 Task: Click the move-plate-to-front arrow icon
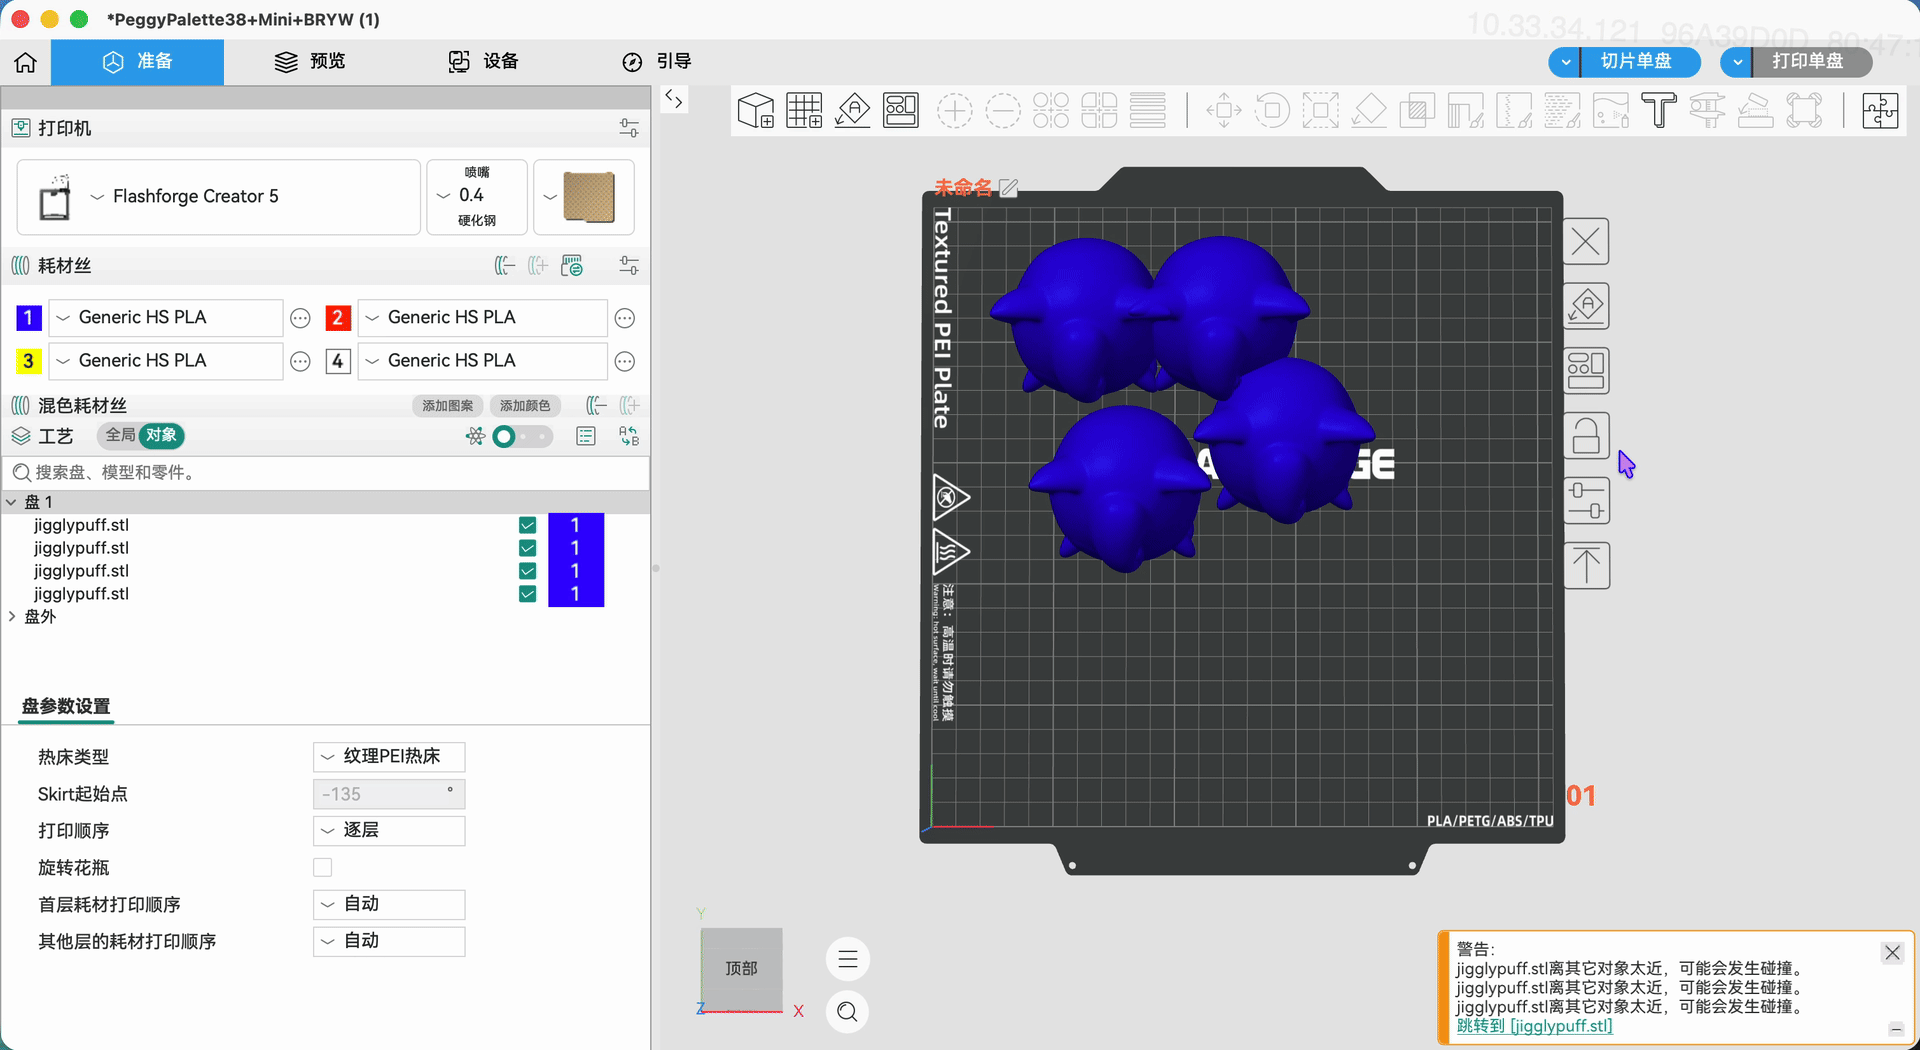[x=1586, y=566]
